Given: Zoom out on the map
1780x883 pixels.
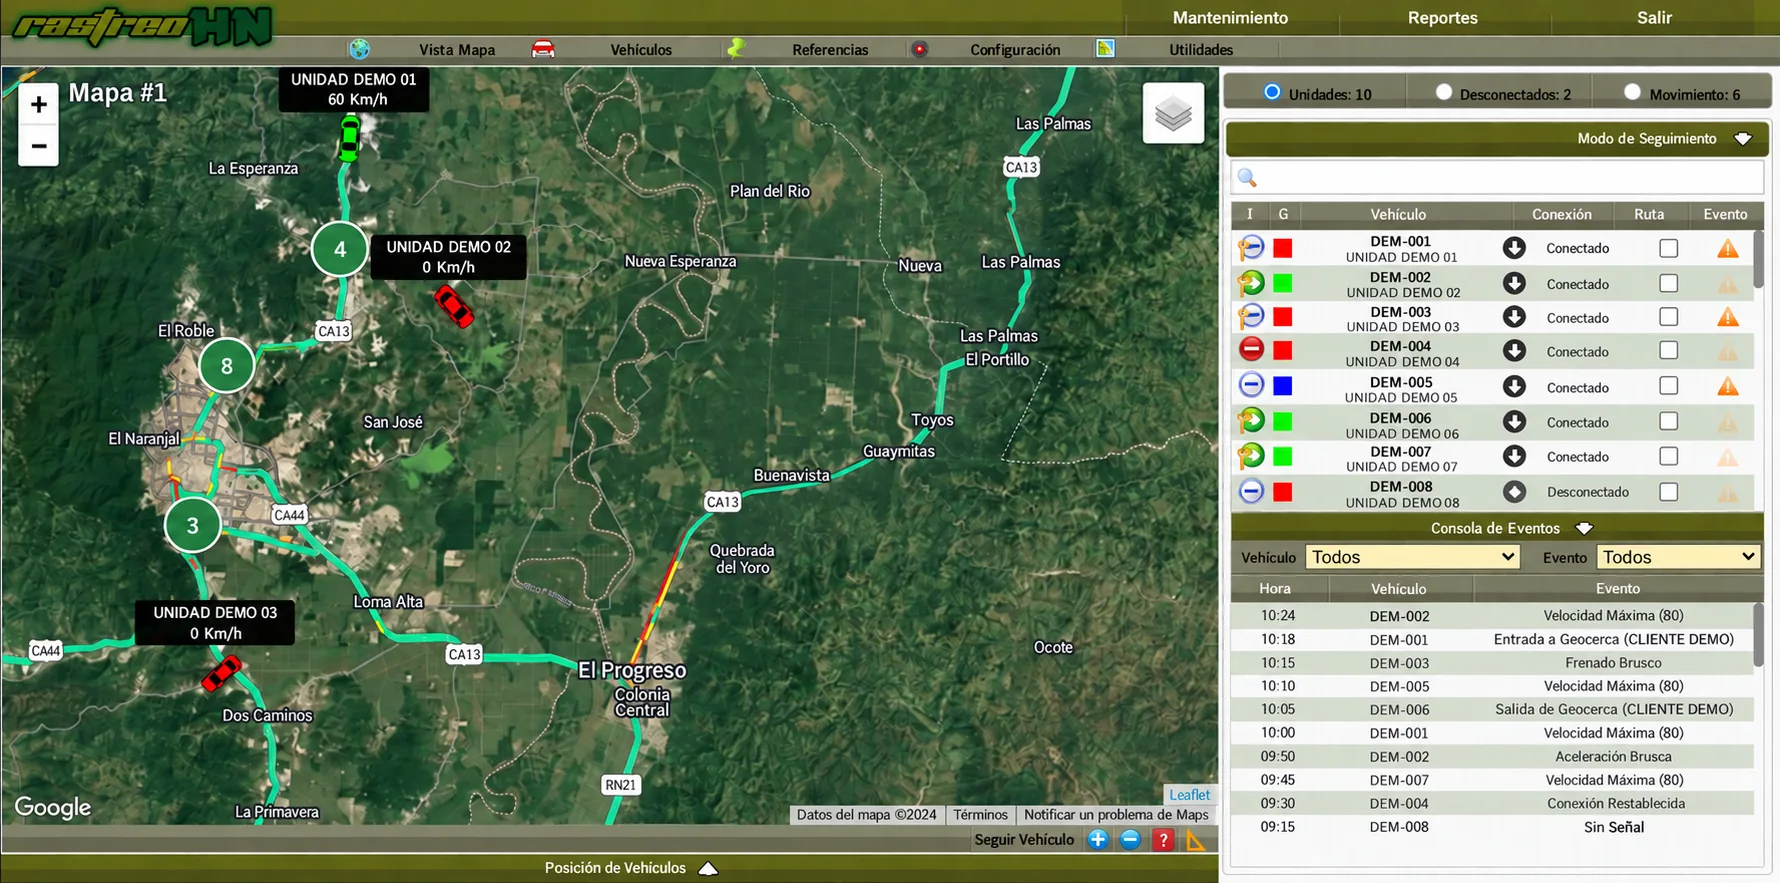Looking at the screenshot, I should [x=39, y=146].
